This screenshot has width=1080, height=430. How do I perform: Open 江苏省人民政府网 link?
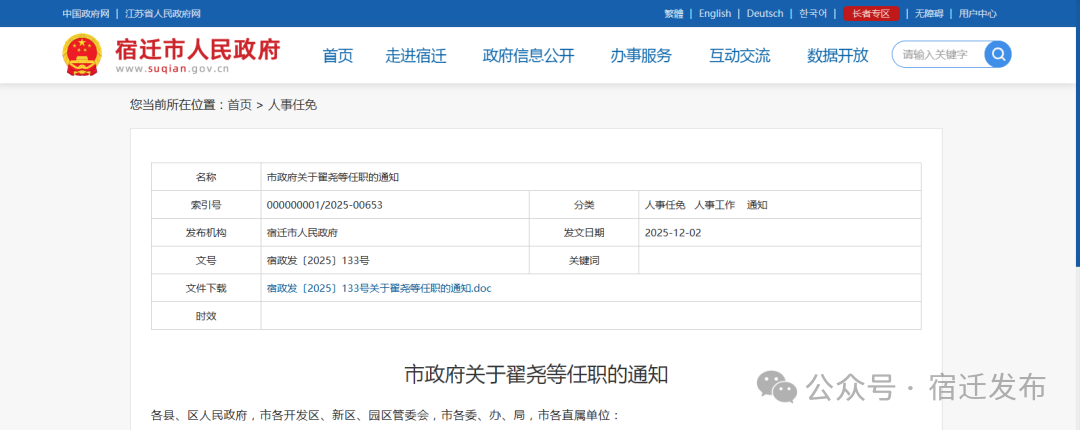[162, 13]
